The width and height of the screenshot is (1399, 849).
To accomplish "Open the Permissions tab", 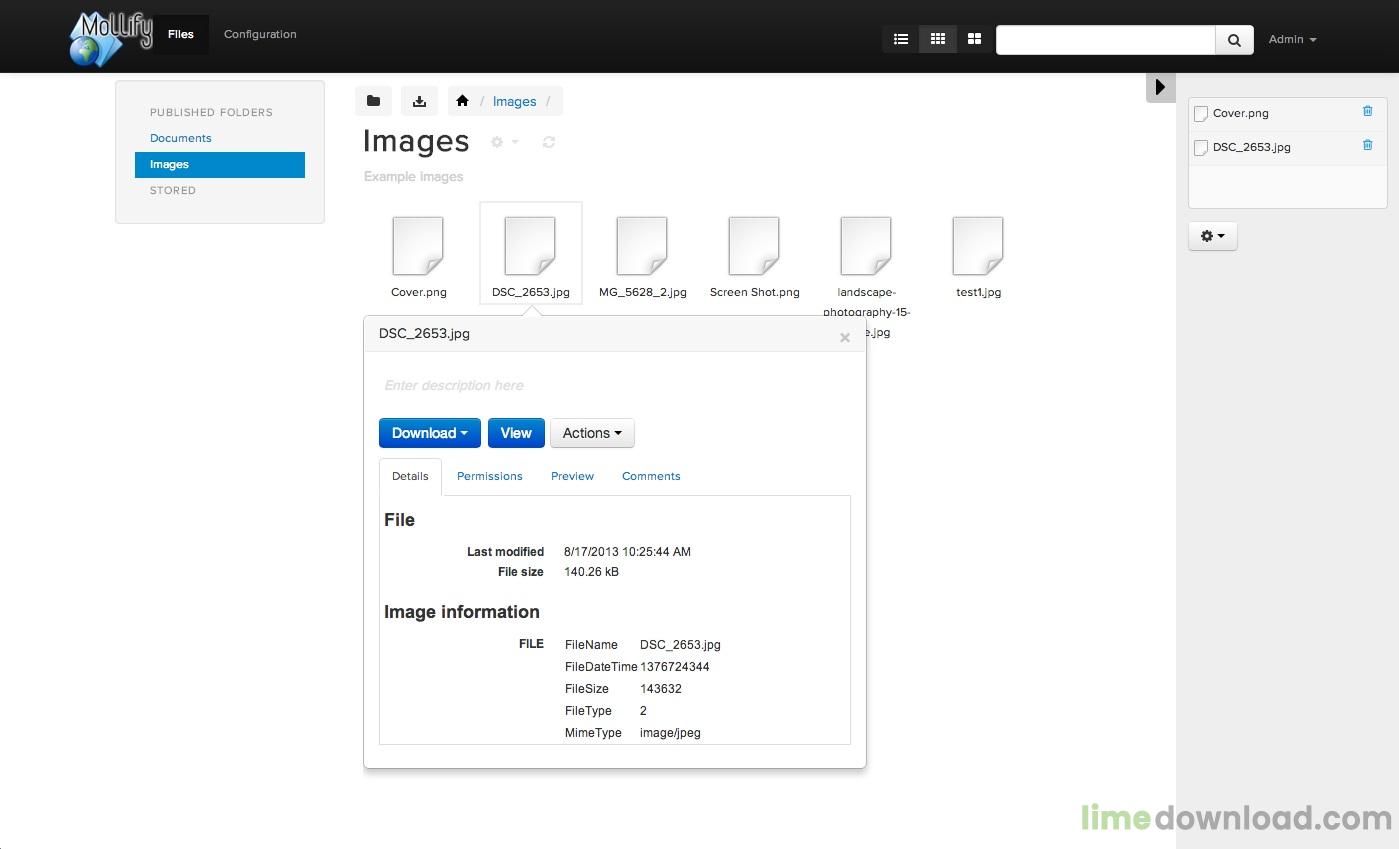I will 489,476.
